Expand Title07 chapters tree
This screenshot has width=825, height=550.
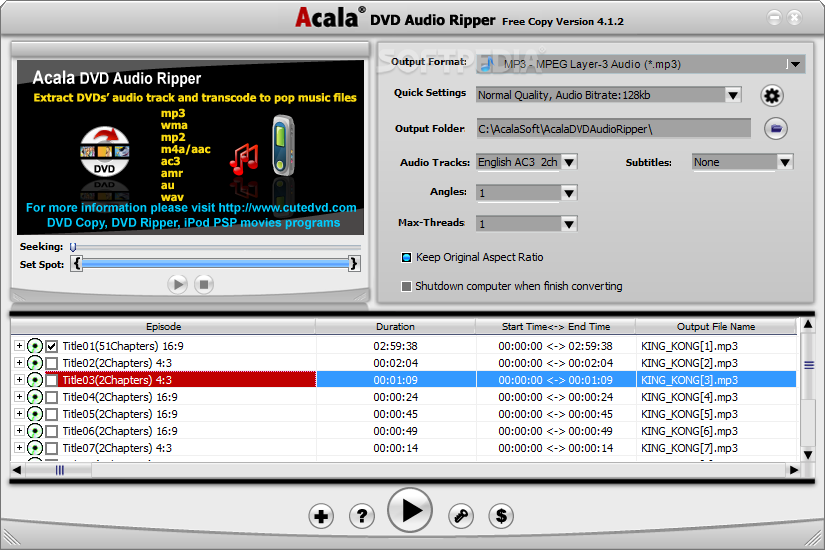pyautogui.click(x=19, y=447)
